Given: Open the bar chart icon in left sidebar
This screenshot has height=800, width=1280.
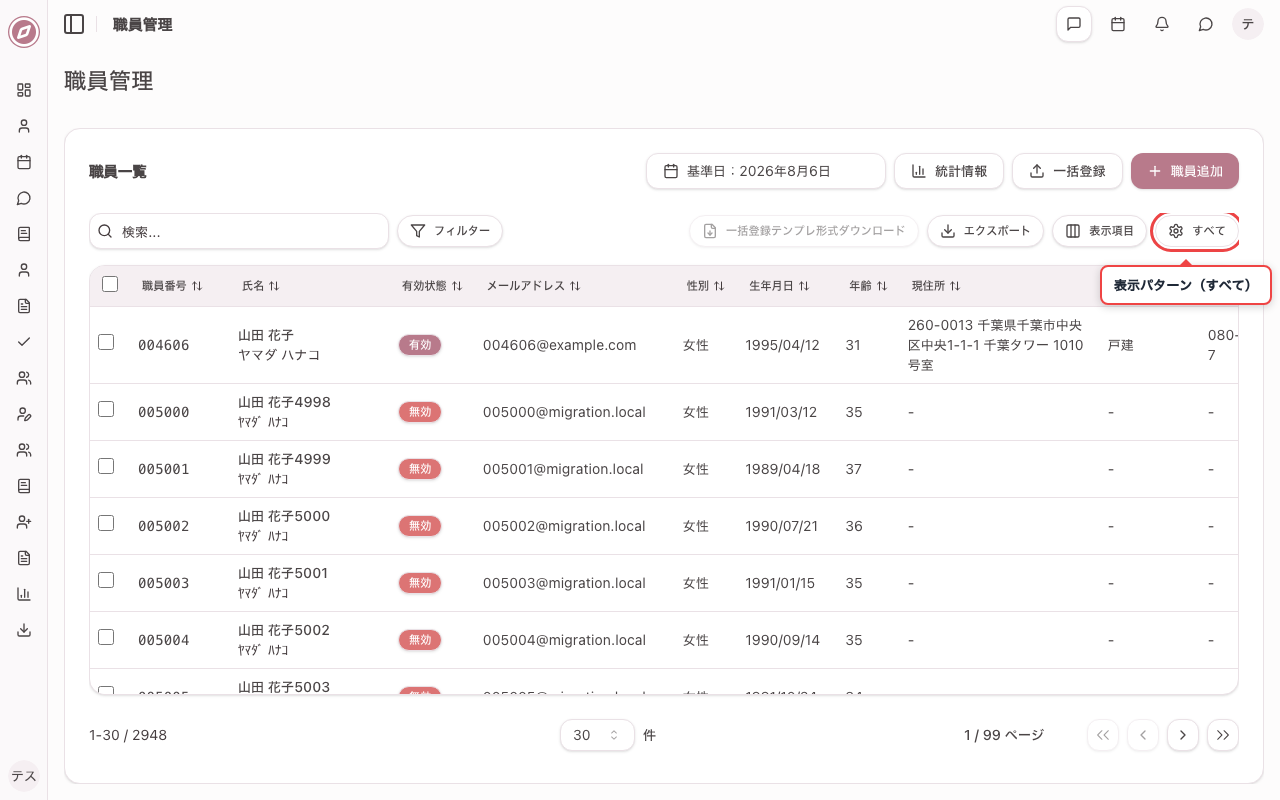Looking at the screenshot, I should 24,594.
